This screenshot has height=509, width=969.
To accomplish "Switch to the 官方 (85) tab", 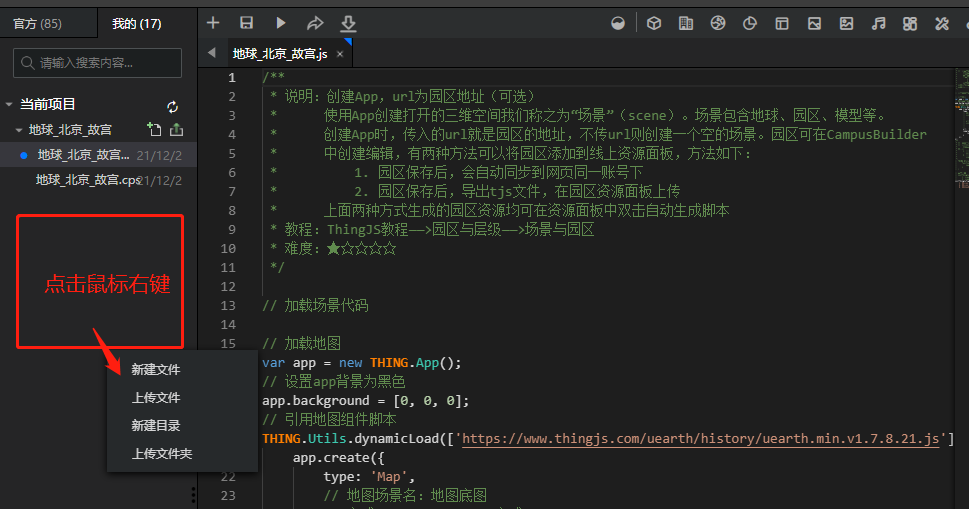I will pos(37,23).
